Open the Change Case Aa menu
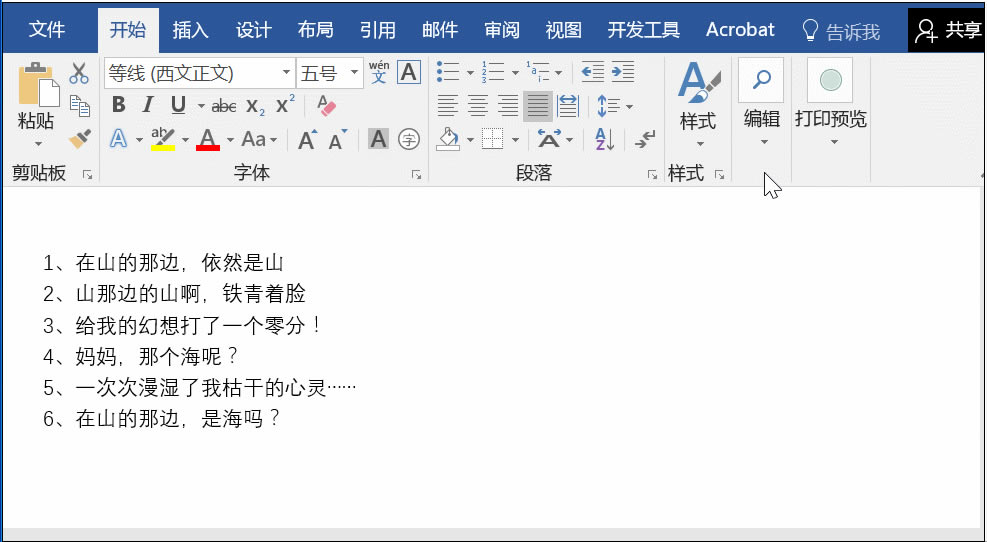Viewport: 987px width, 542px height. (x=259, y=139)
